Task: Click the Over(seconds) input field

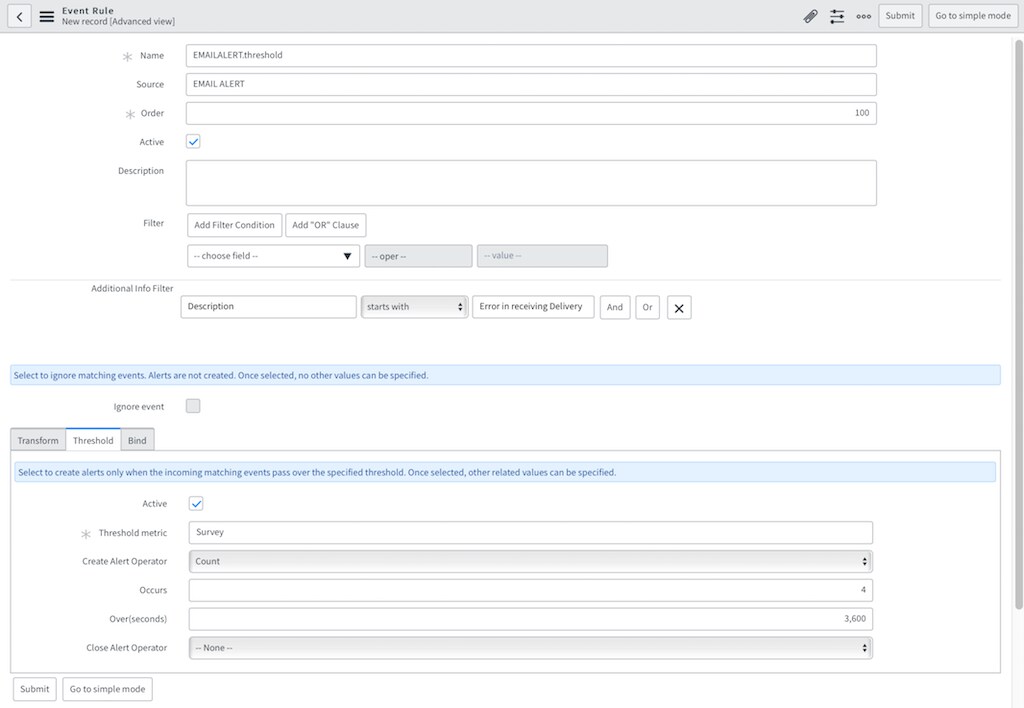Action: point(530,619)
